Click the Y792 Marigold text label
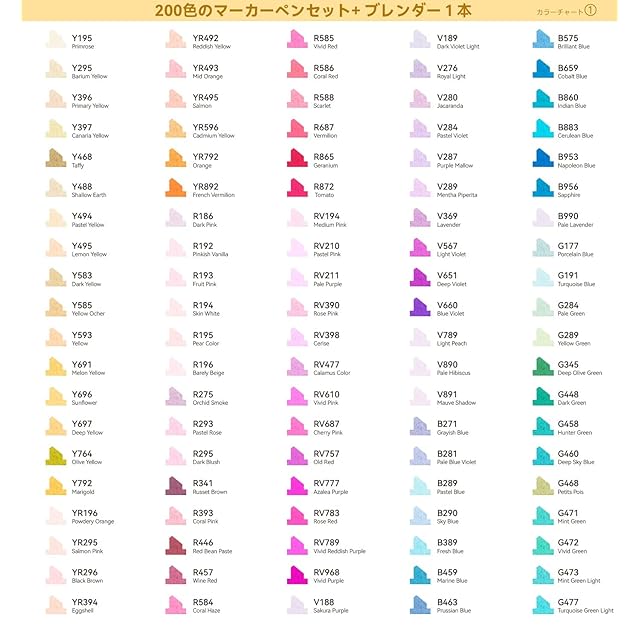The image size is (640, 640). [85, 486]
